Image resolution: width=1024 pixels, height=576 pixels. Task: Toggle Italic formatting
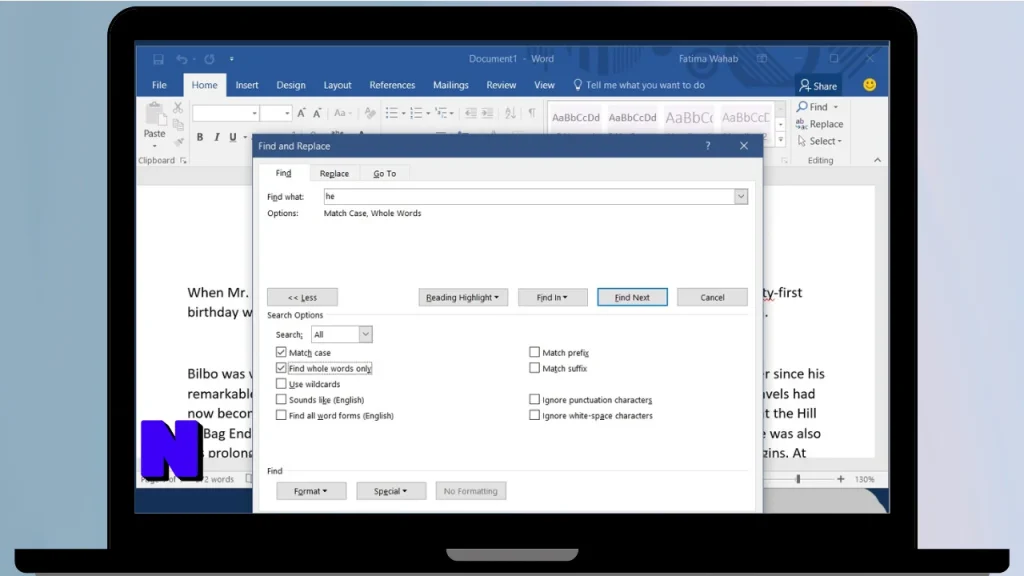[216, 137]
